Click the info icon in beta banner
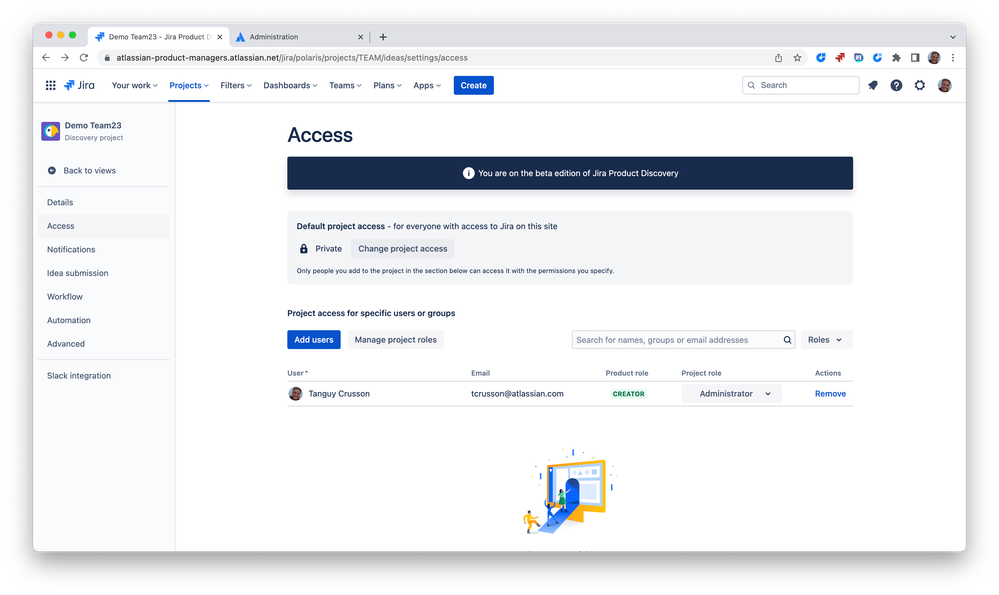This screenshot has height=595, width=999. click(468, 173)
